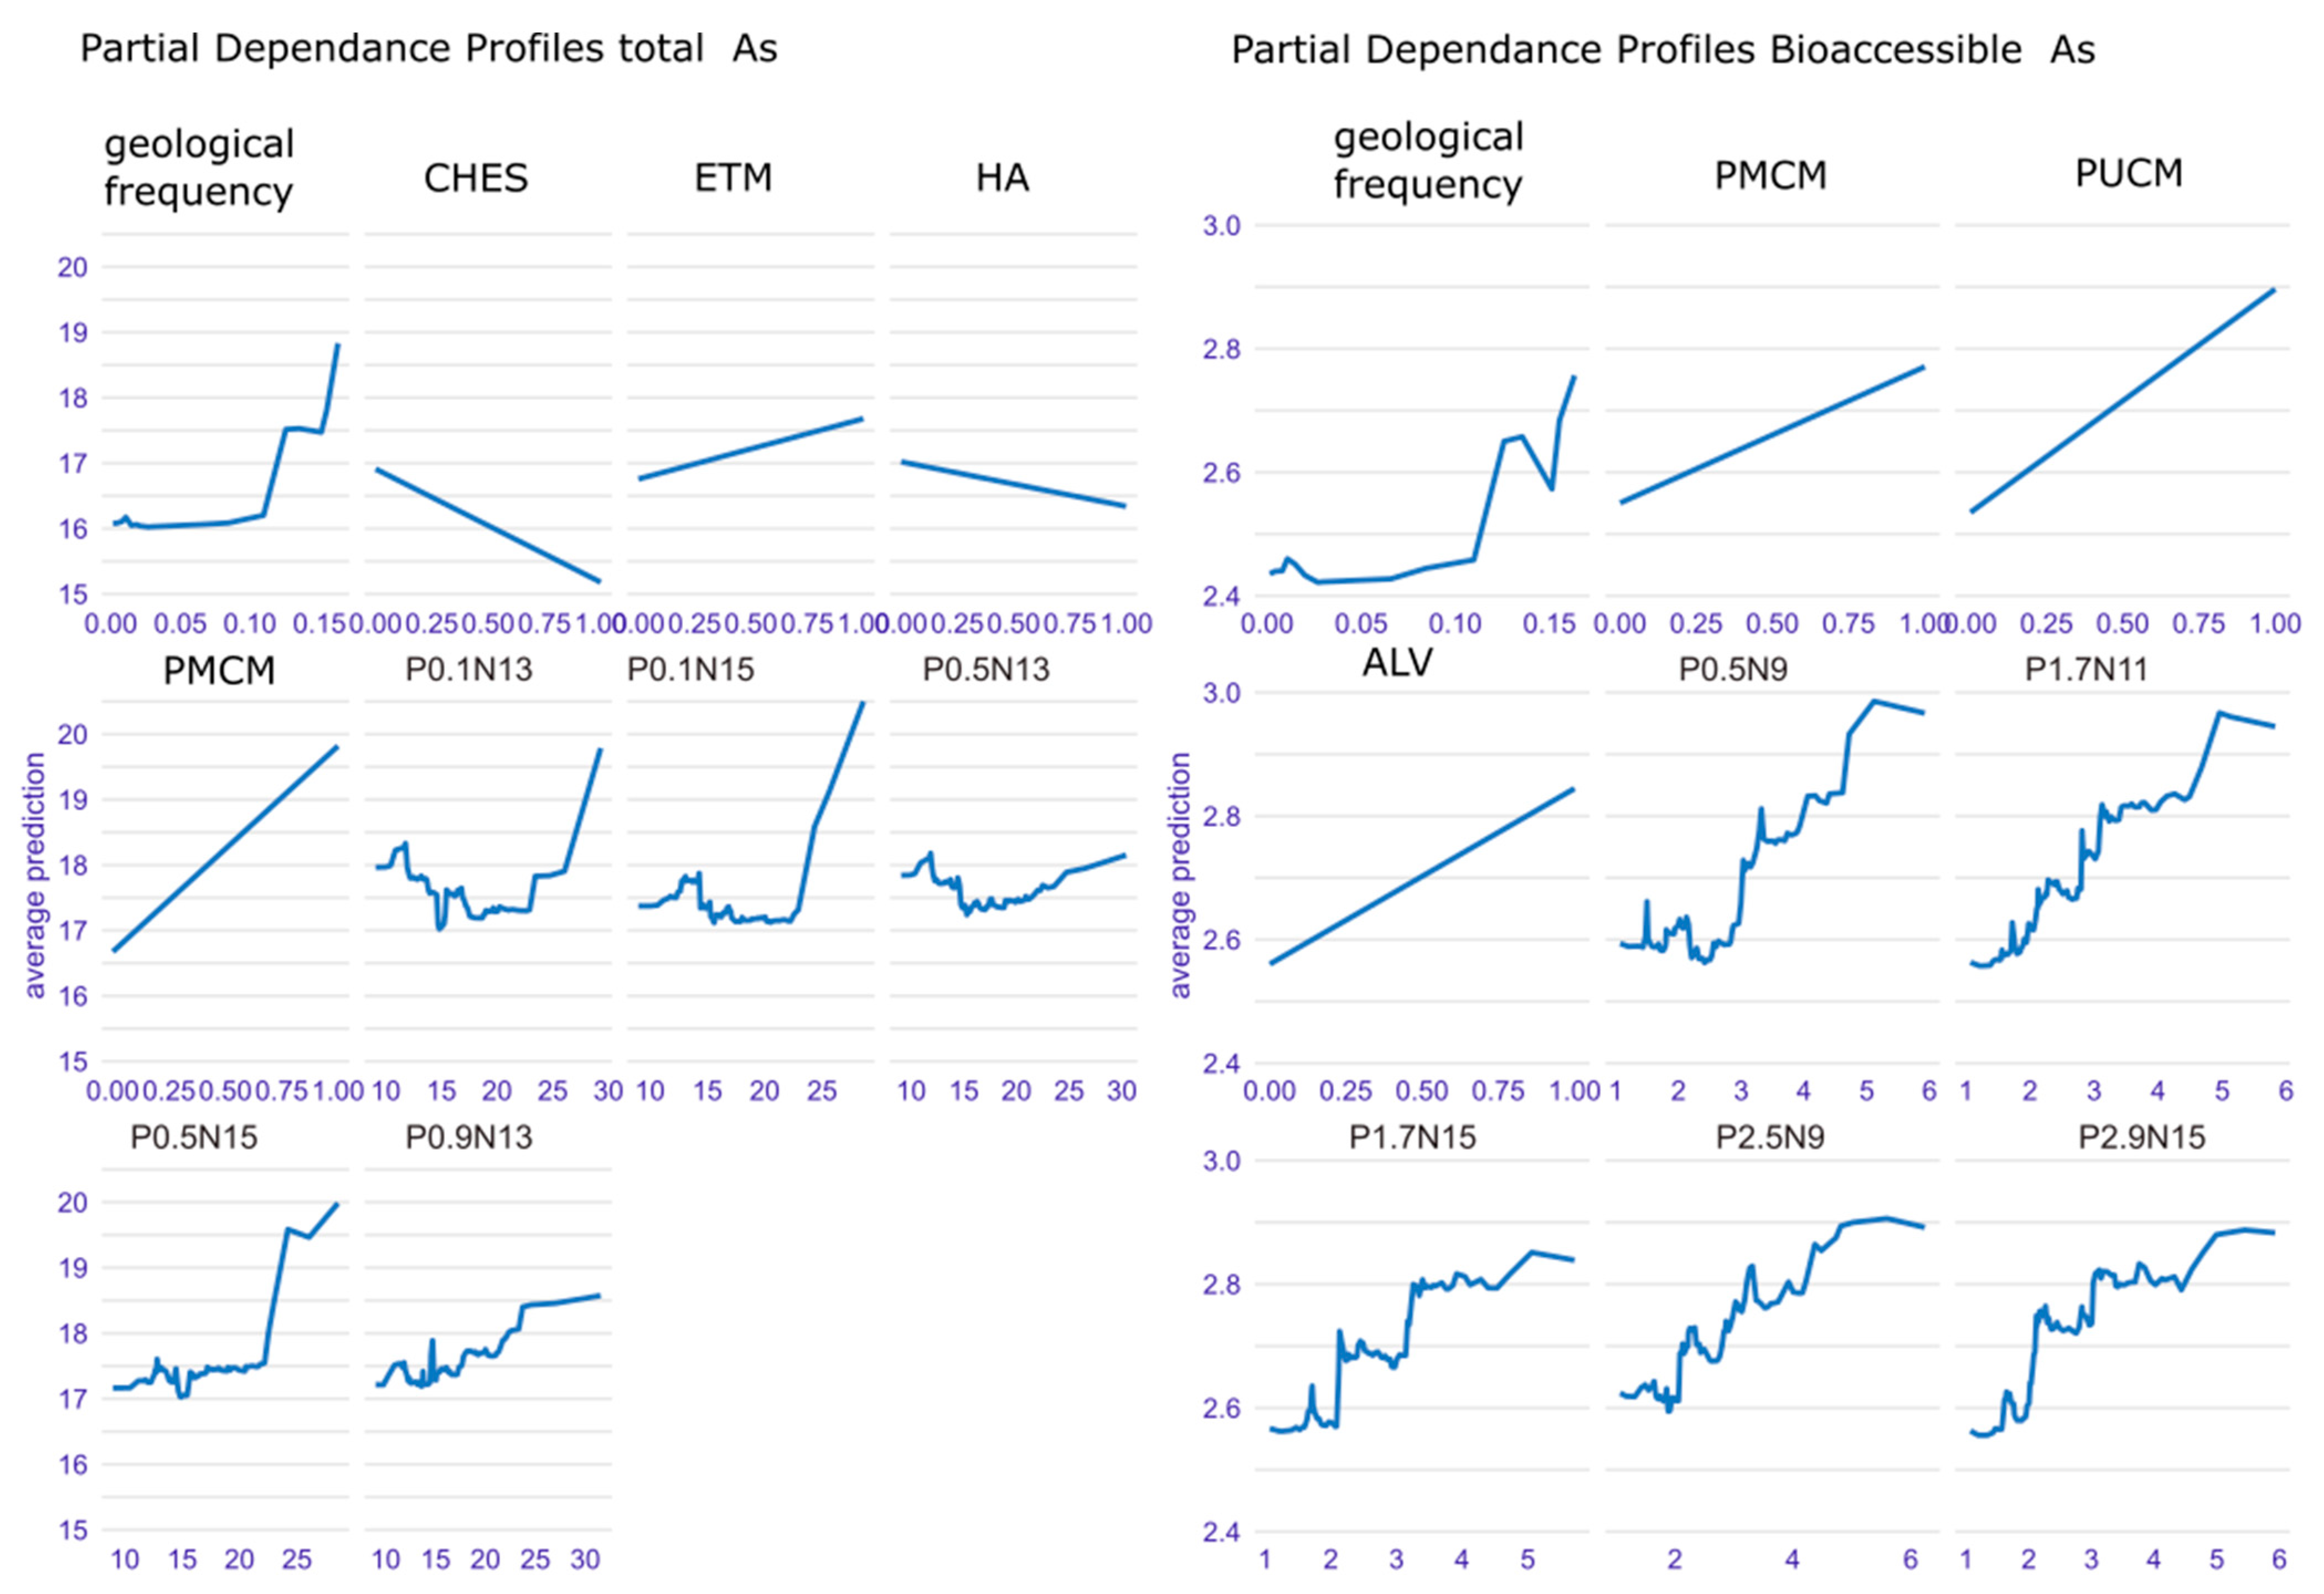Click the P1.7N11 plot label
Viewport: 2324px width, 1594px height.
point(2086,669)
